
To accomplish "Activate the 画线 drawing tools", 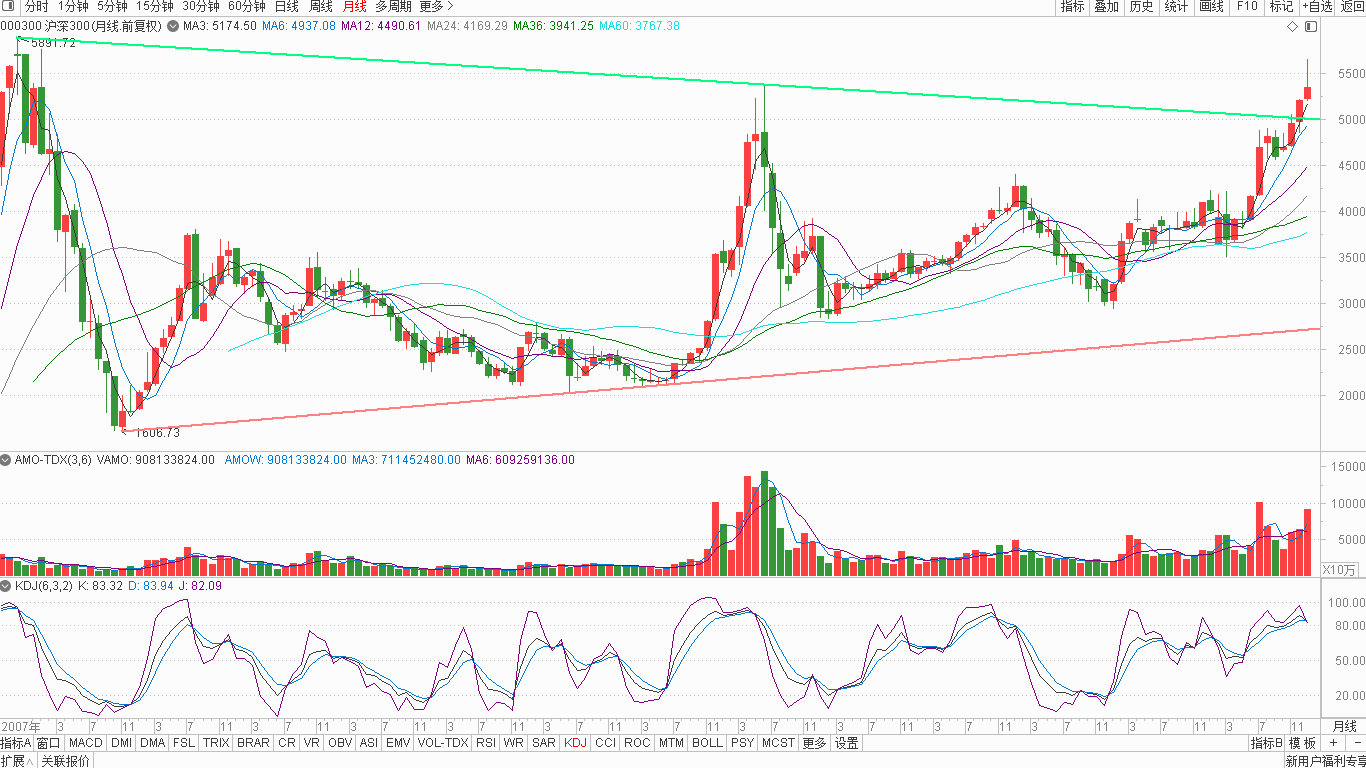I will pos(1211,6).
